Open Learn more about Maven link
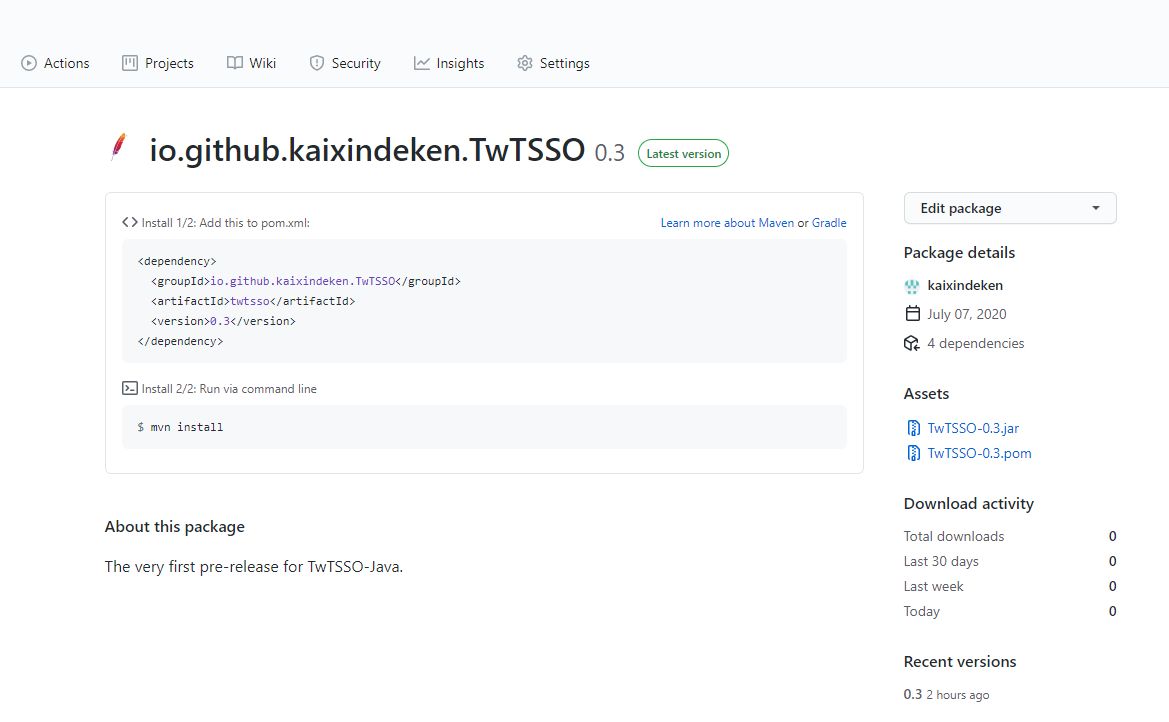This screenshot has height=722, width=1169. tap(727, 223)
